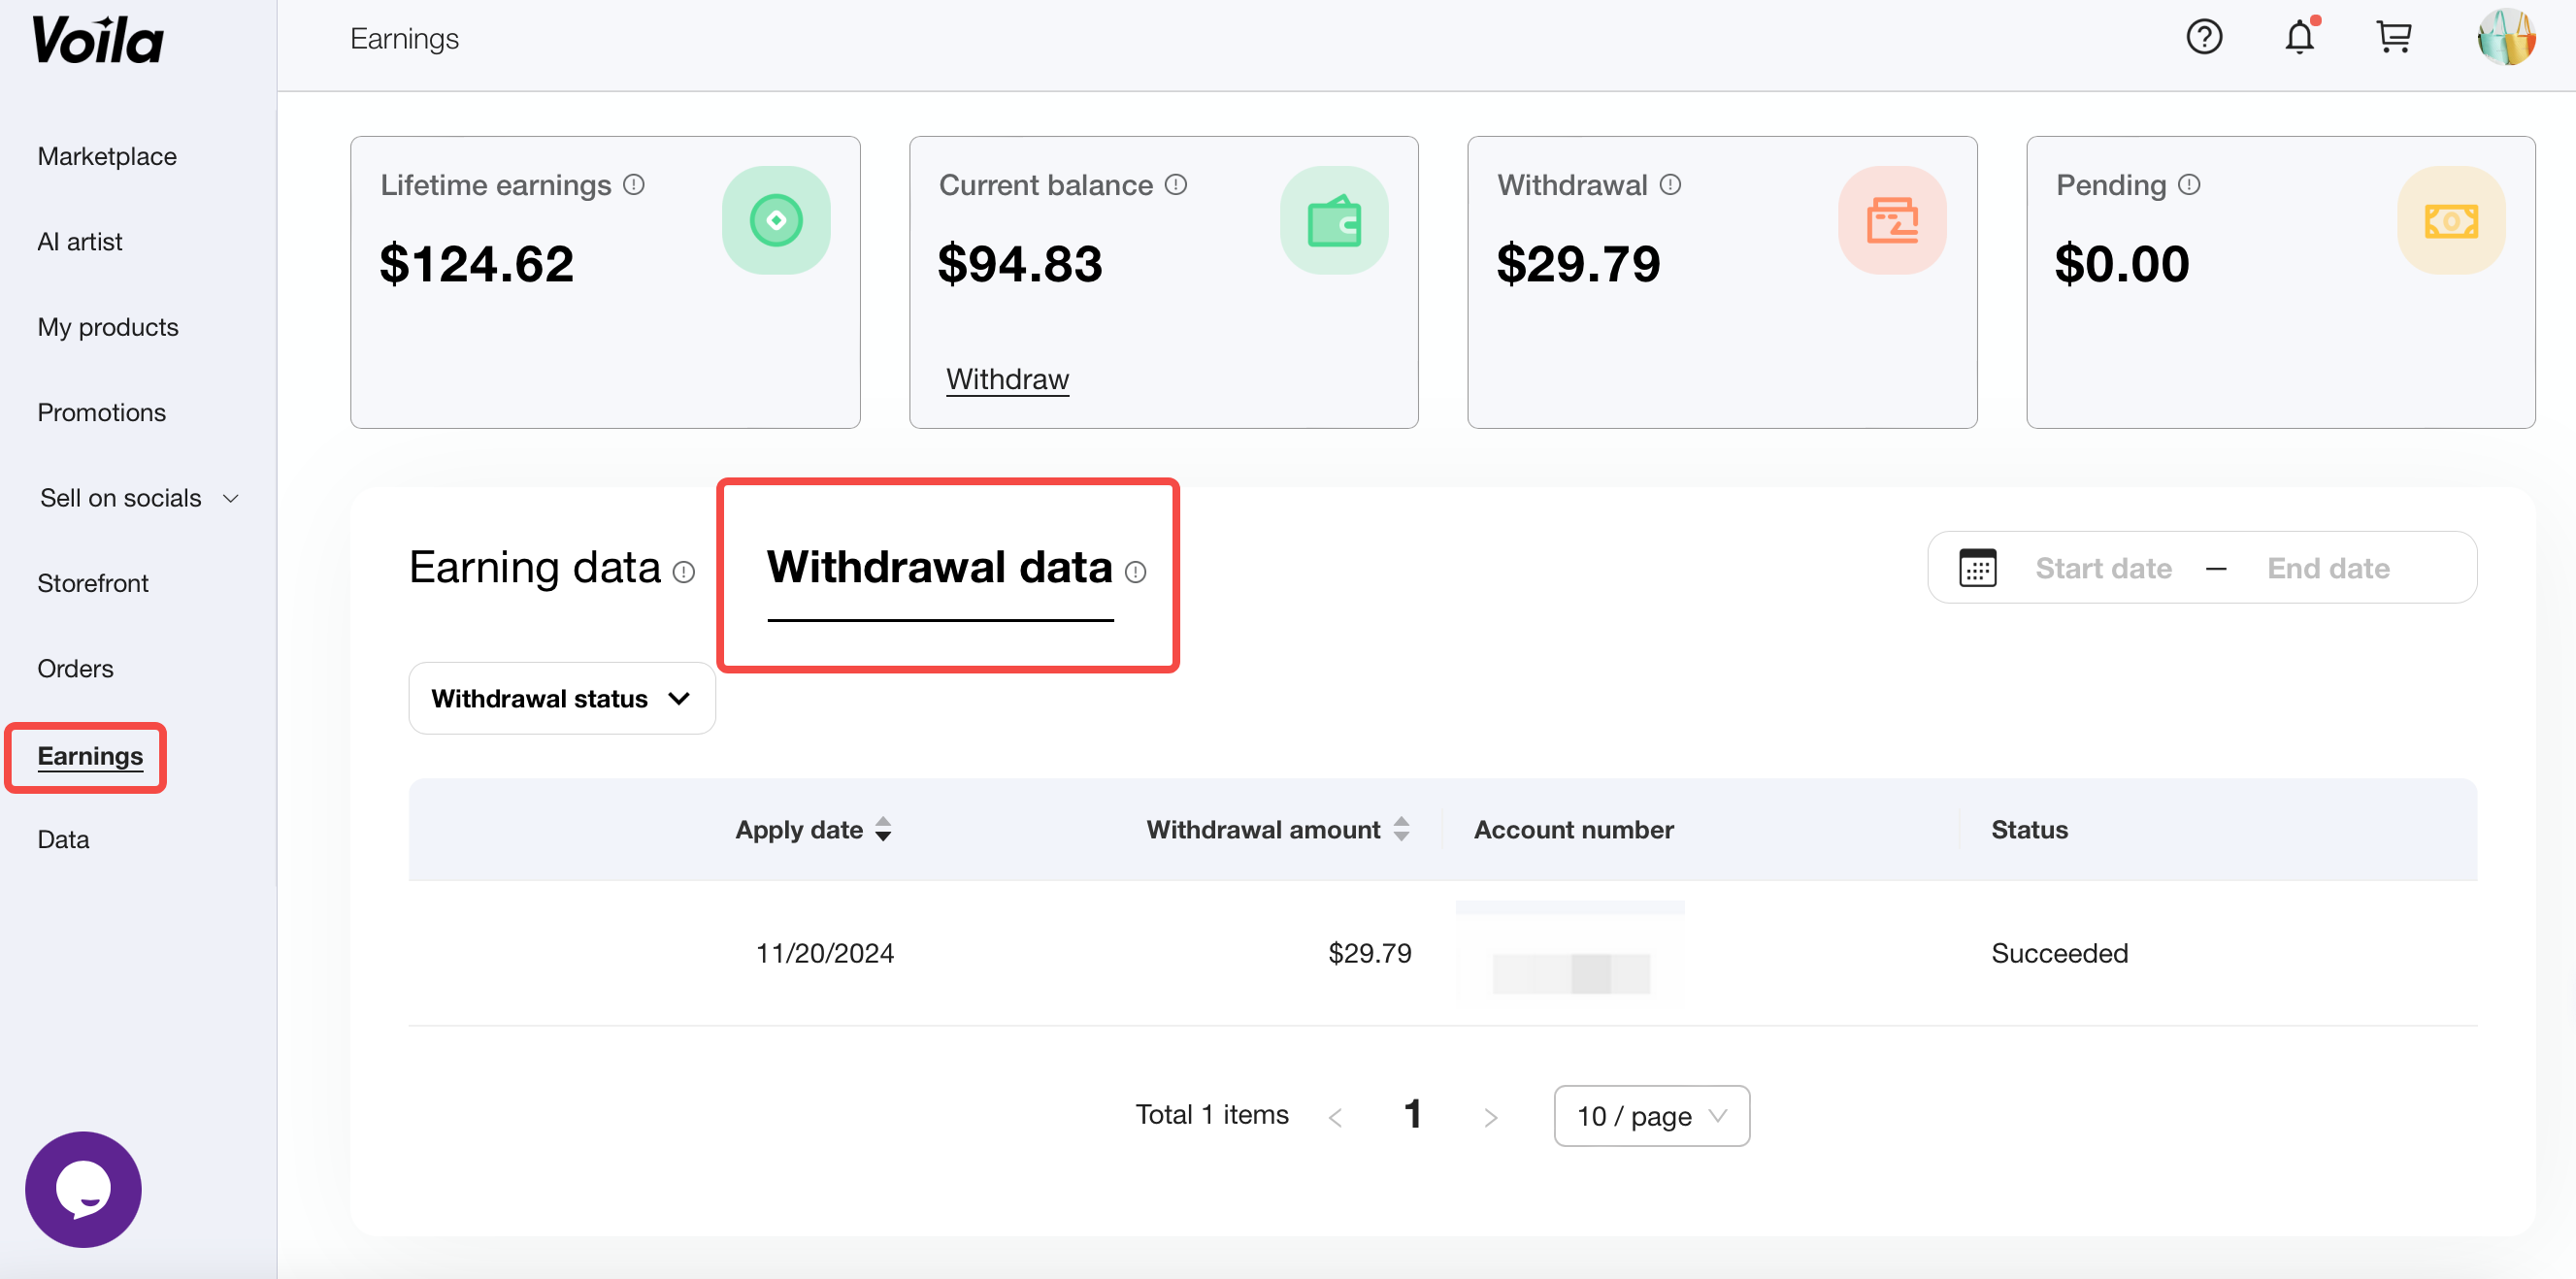
Task: Open the help question mark icon
Action: [2203, 38]
